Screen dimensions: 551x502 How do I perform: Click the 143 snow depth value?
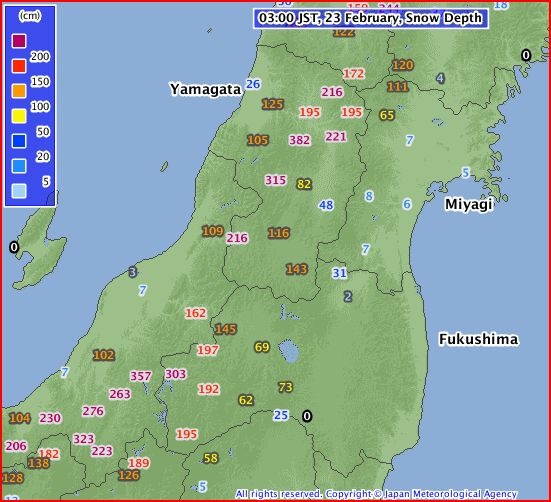click(x=297, y=269)
